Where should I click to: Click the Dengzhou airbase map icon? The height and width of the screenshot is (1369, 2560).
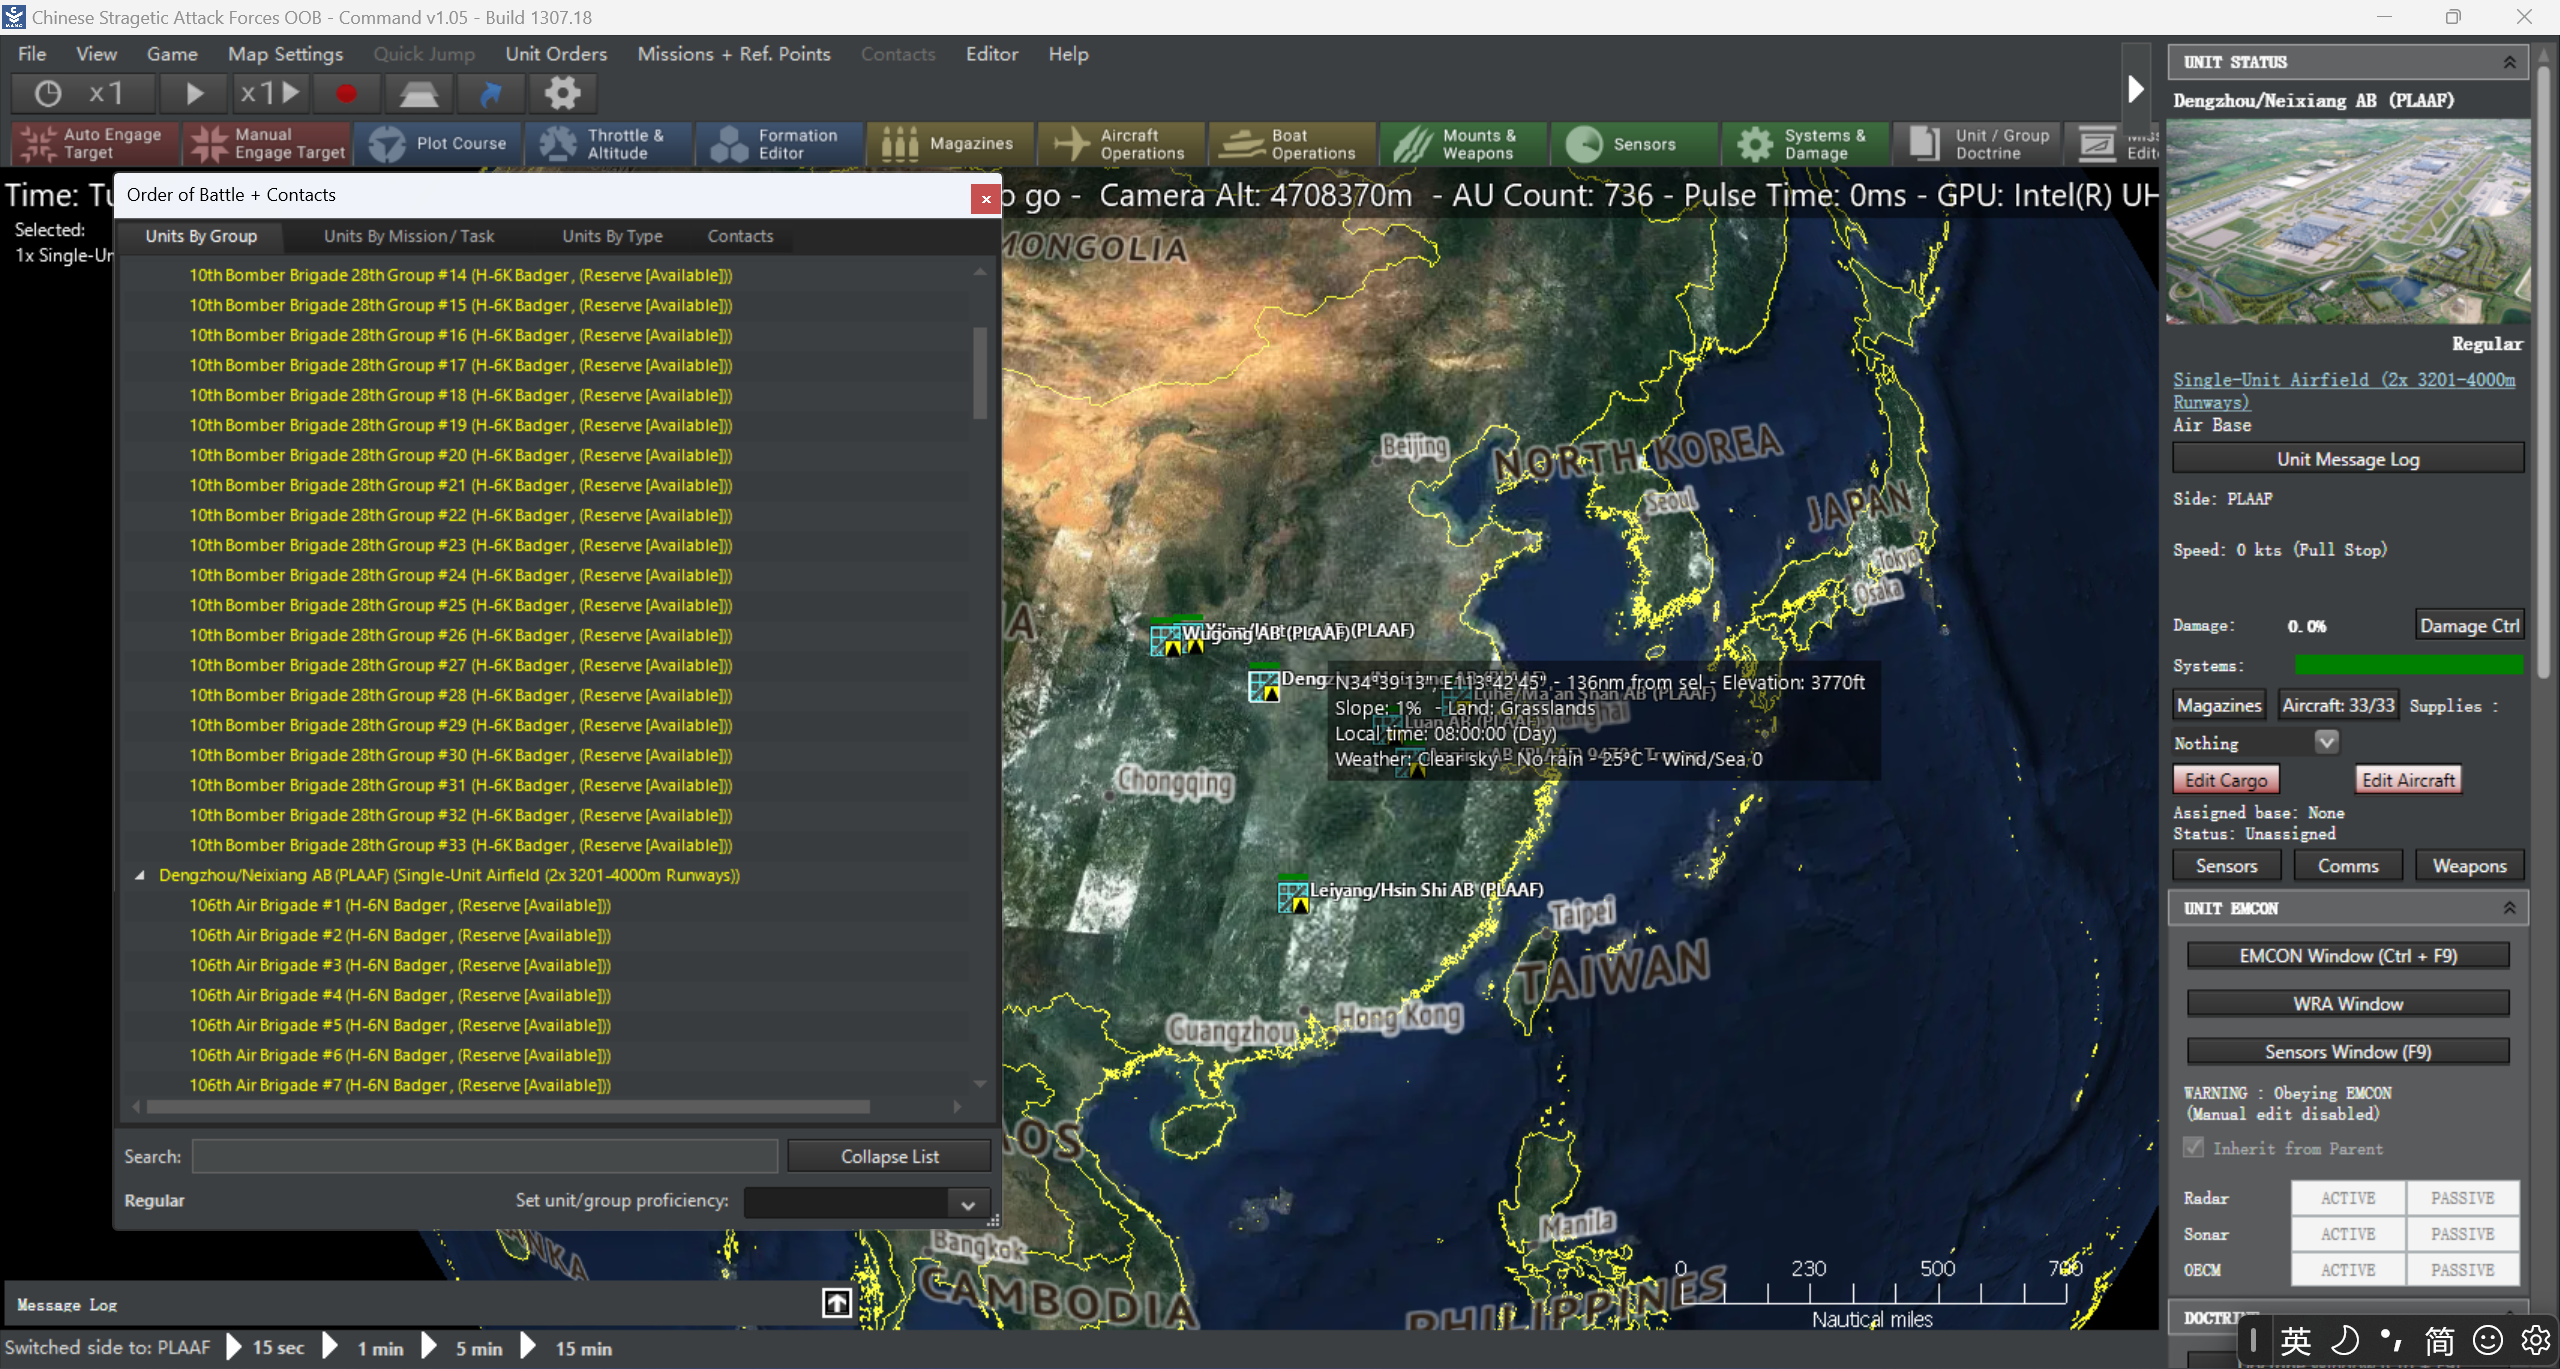[1264, 686]
